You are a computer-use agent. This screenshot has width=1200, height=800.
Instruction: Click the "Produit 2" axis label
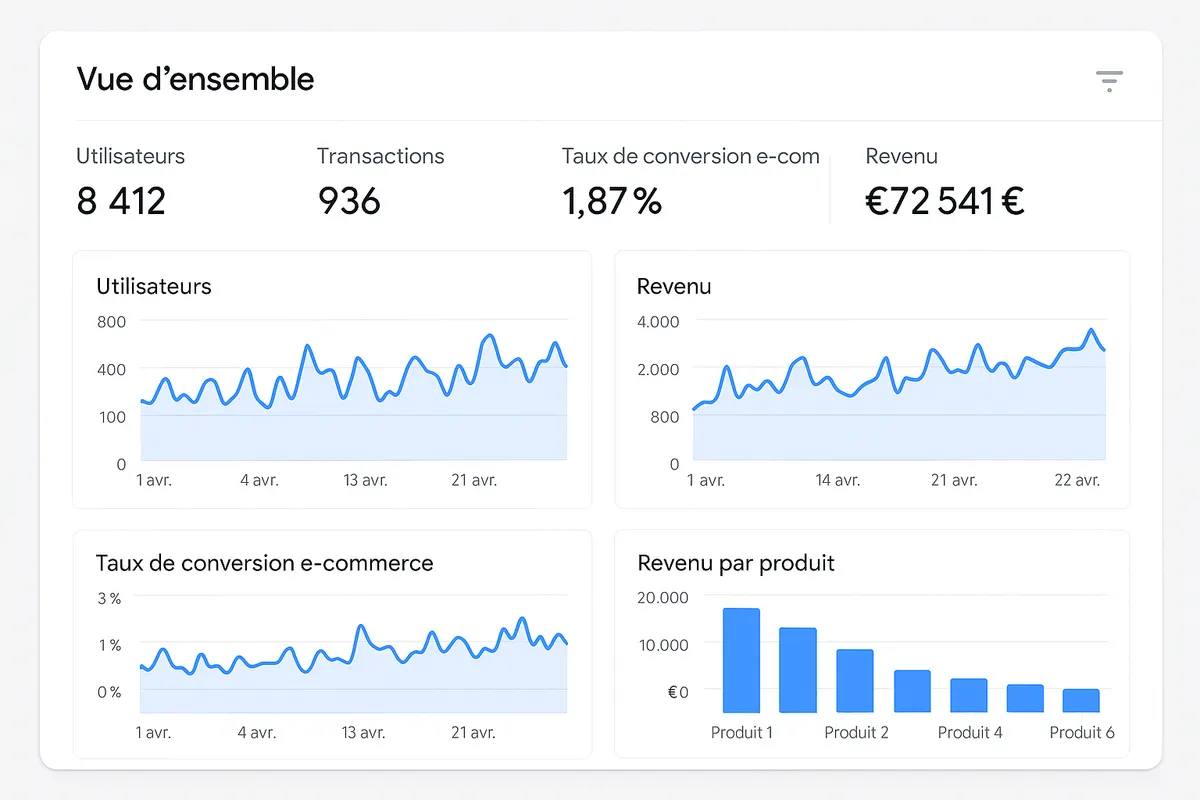coord(856,733)
